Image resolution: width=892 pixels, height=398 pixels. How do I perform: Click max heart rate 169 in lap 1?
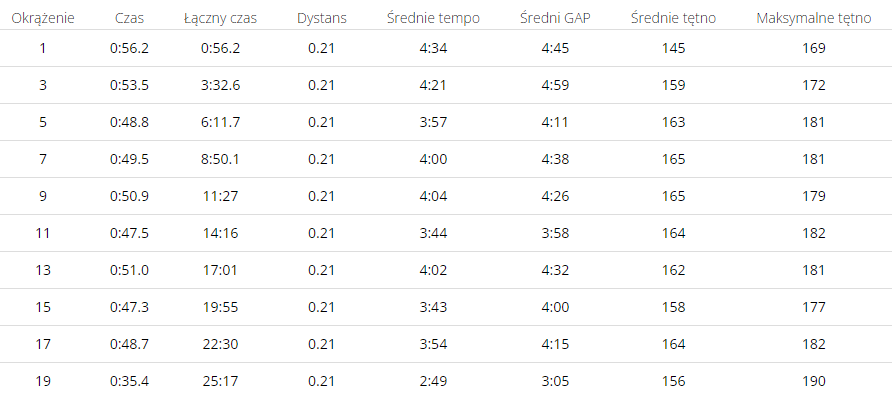[x=813, y=48]
